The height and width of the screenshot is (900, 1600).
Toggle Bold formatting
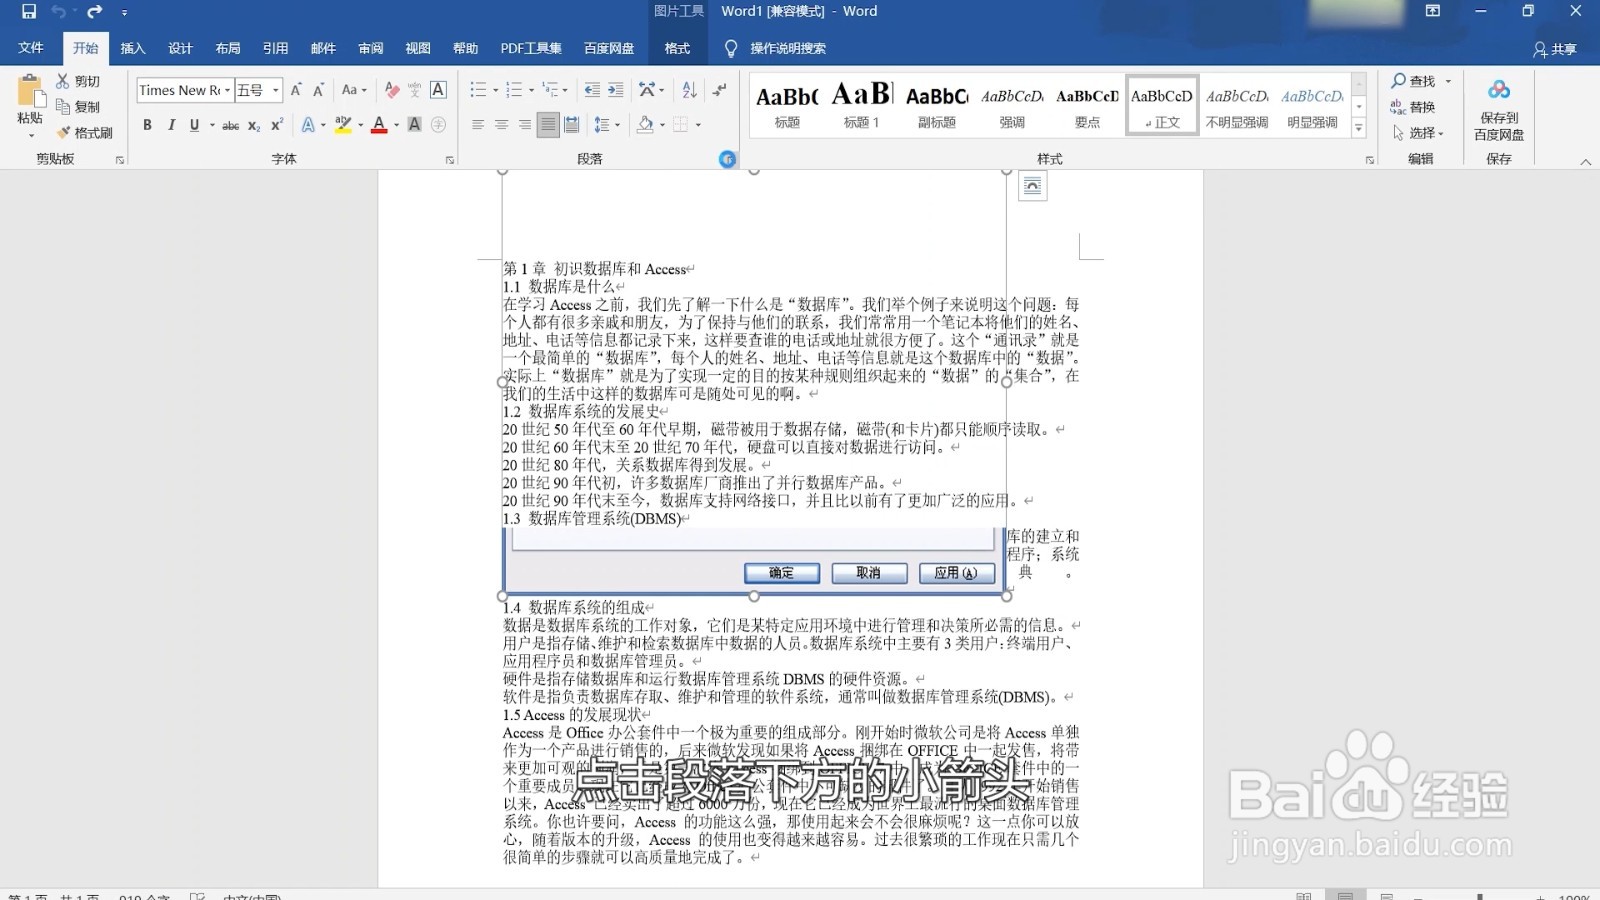coord(147,125)
